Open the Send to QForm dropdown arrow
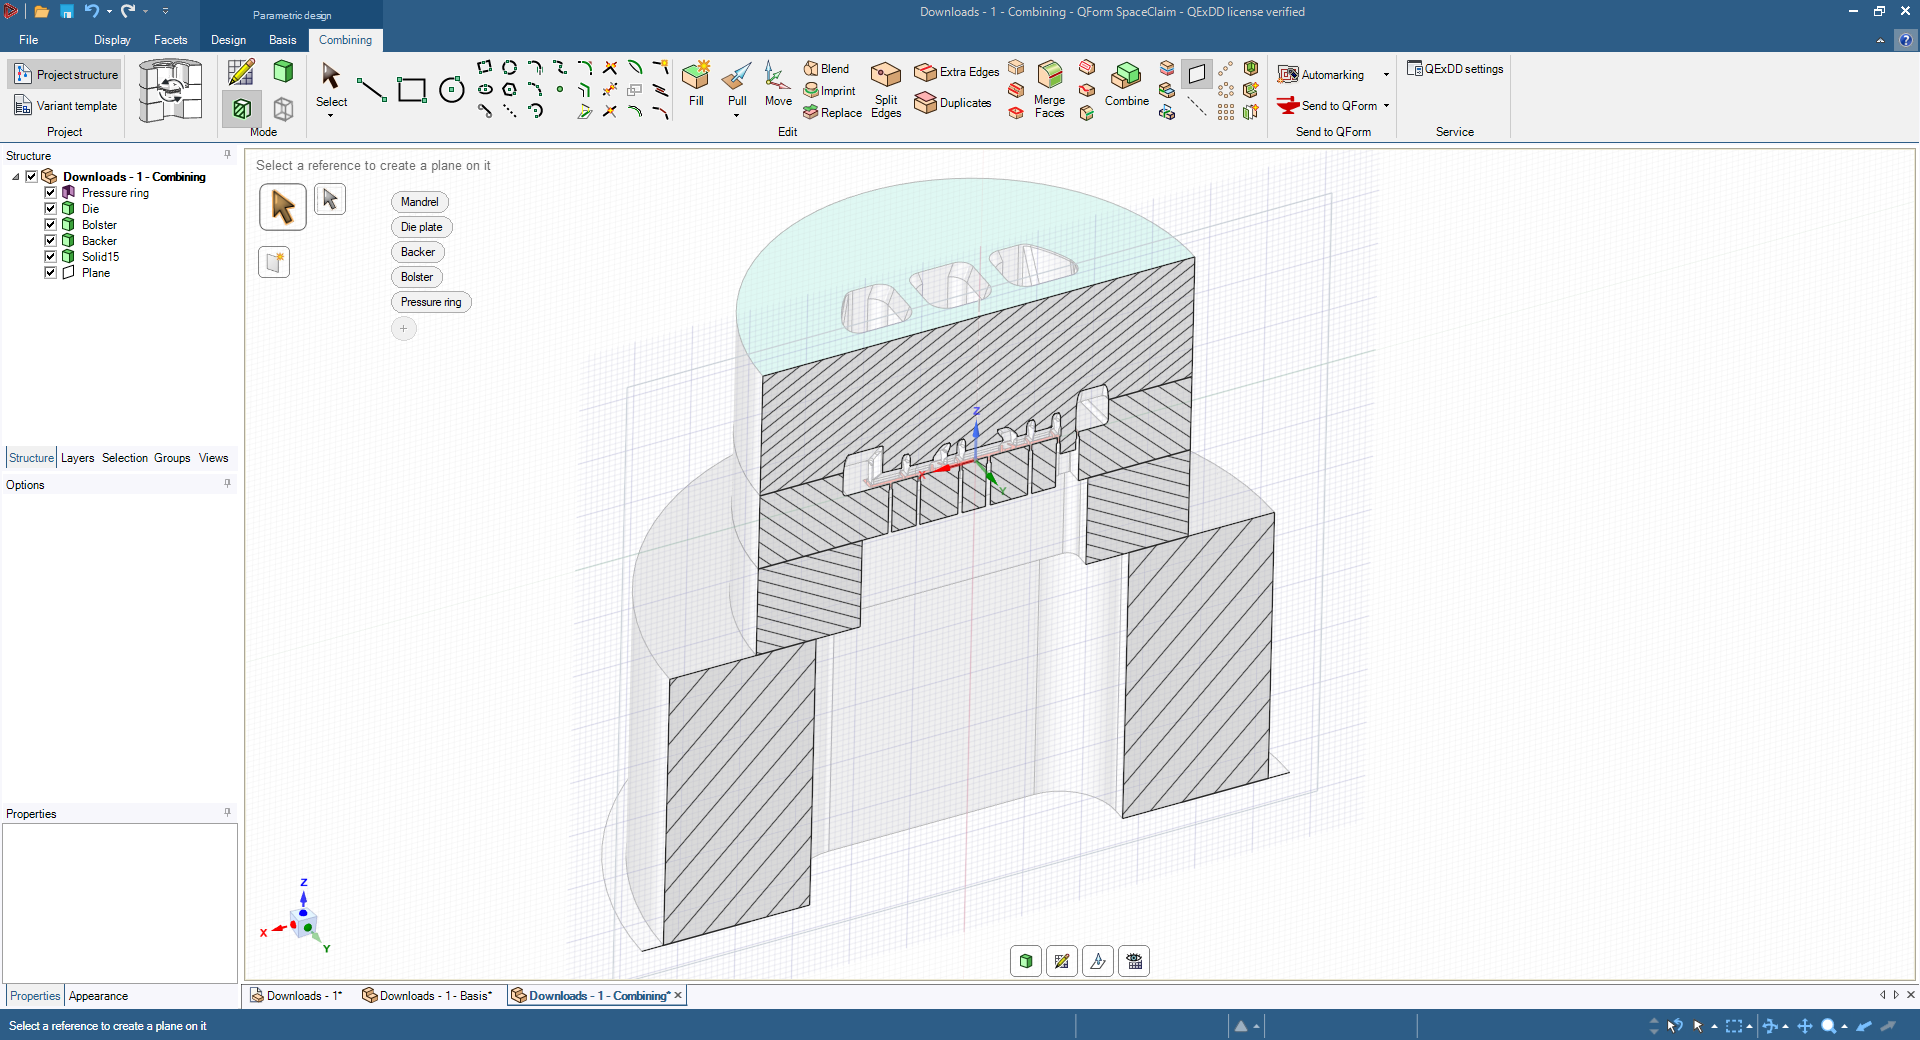 tap(1386, 106)
